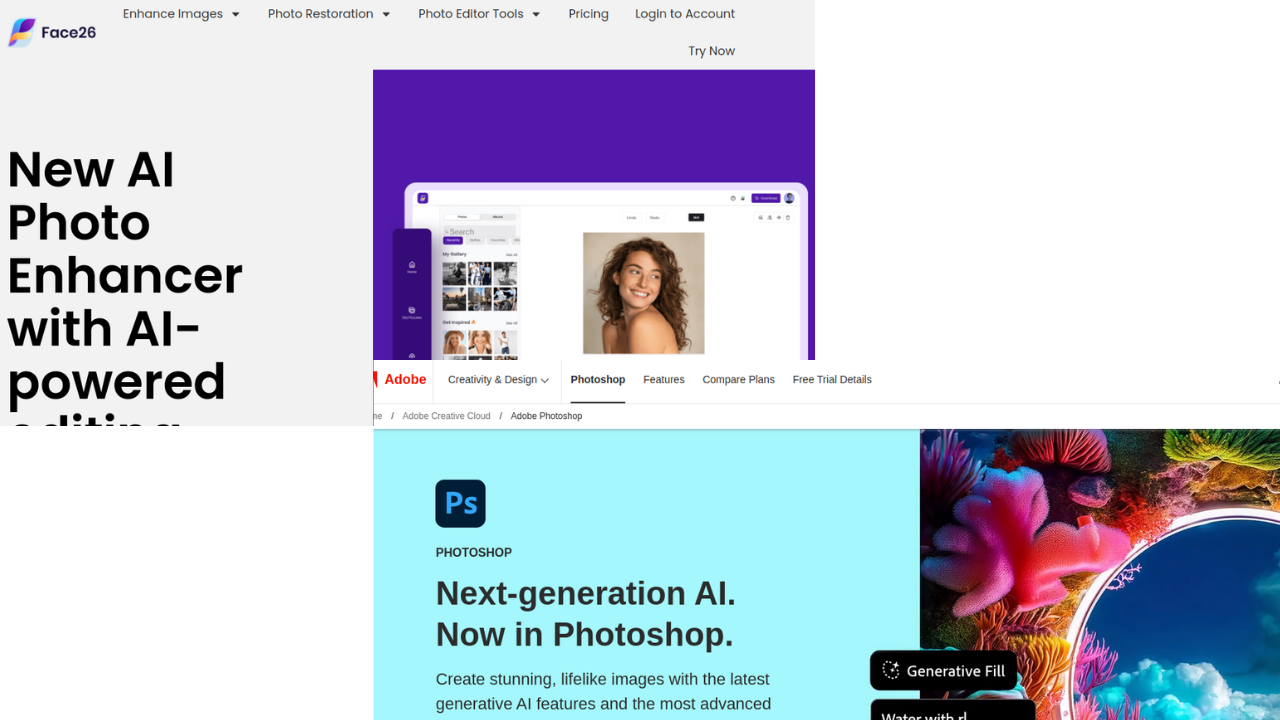Click the chevron next to Creativity & Design
This screenshot has width=1280, height=720.
click(545, 381)
